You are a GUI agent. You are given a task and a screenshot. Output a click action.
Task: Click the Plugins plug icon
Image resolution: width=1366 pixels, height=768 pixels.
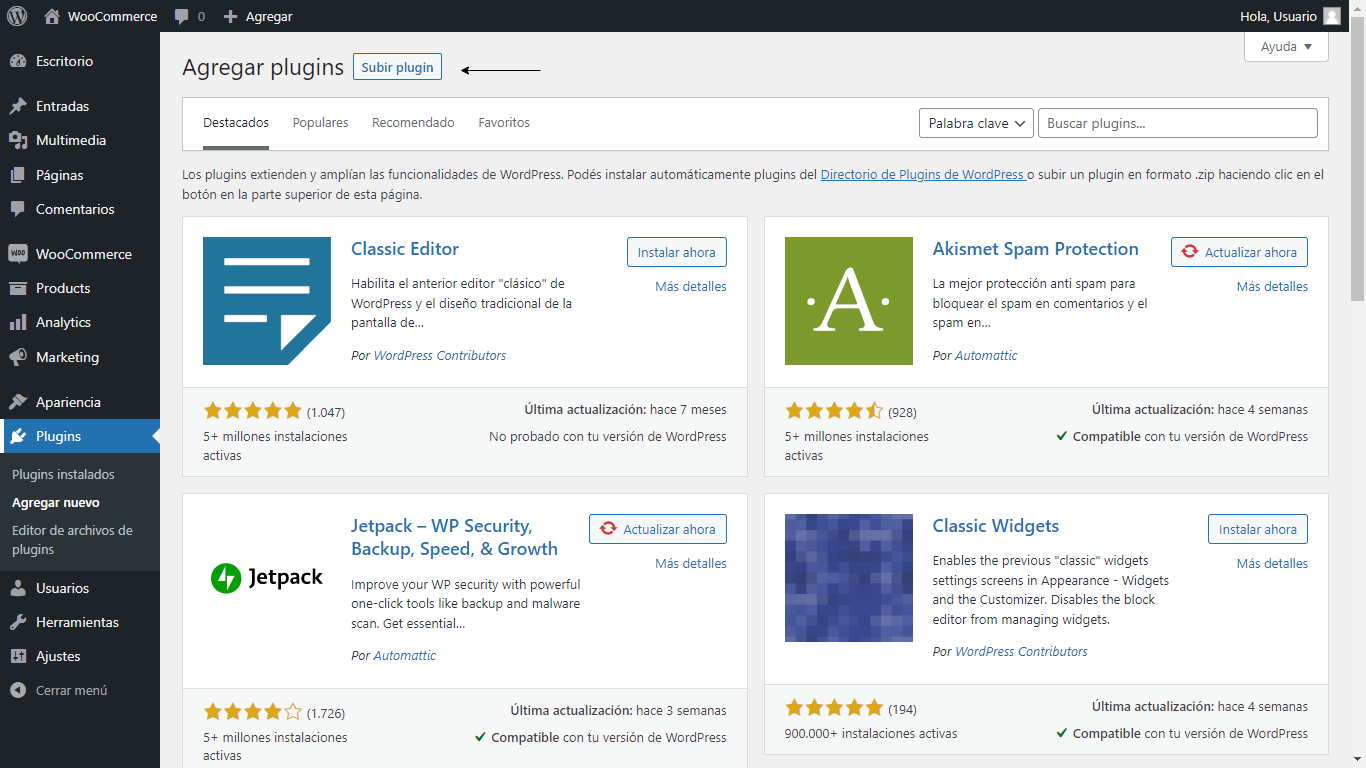(x=18, y=436)
